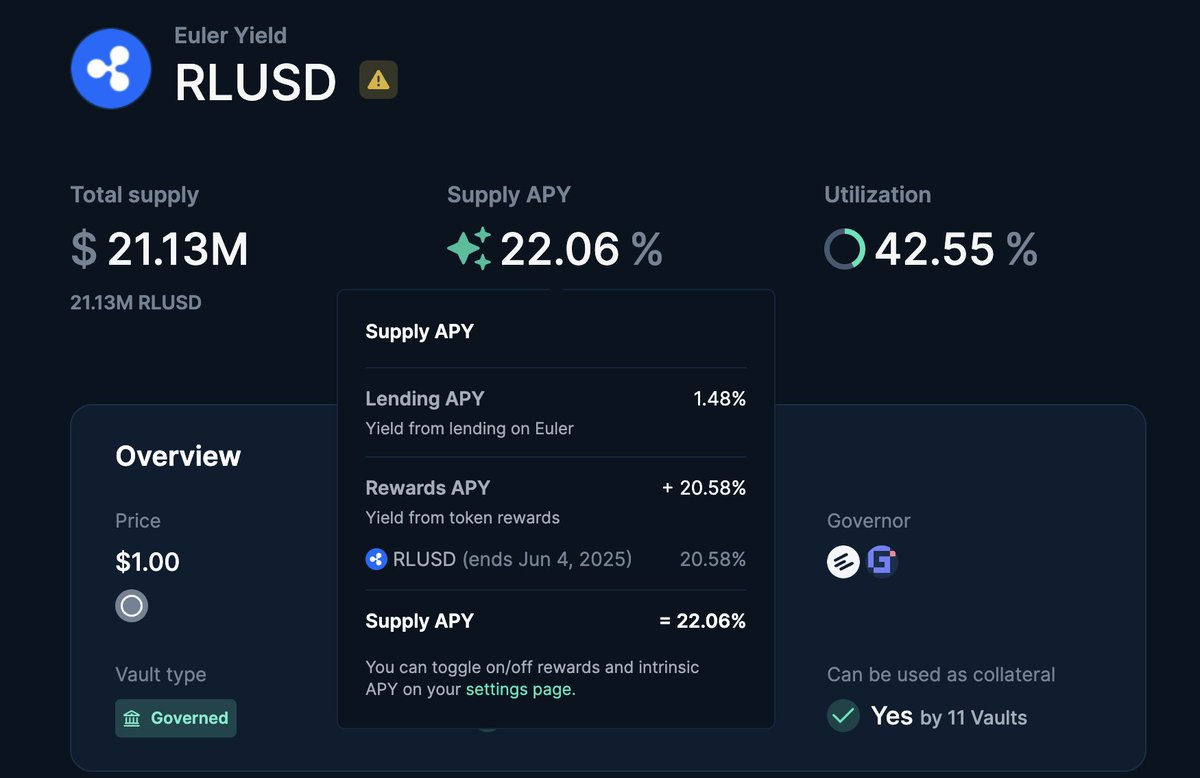Click the grey price oracle circle icon

click(x=132, y=605)
